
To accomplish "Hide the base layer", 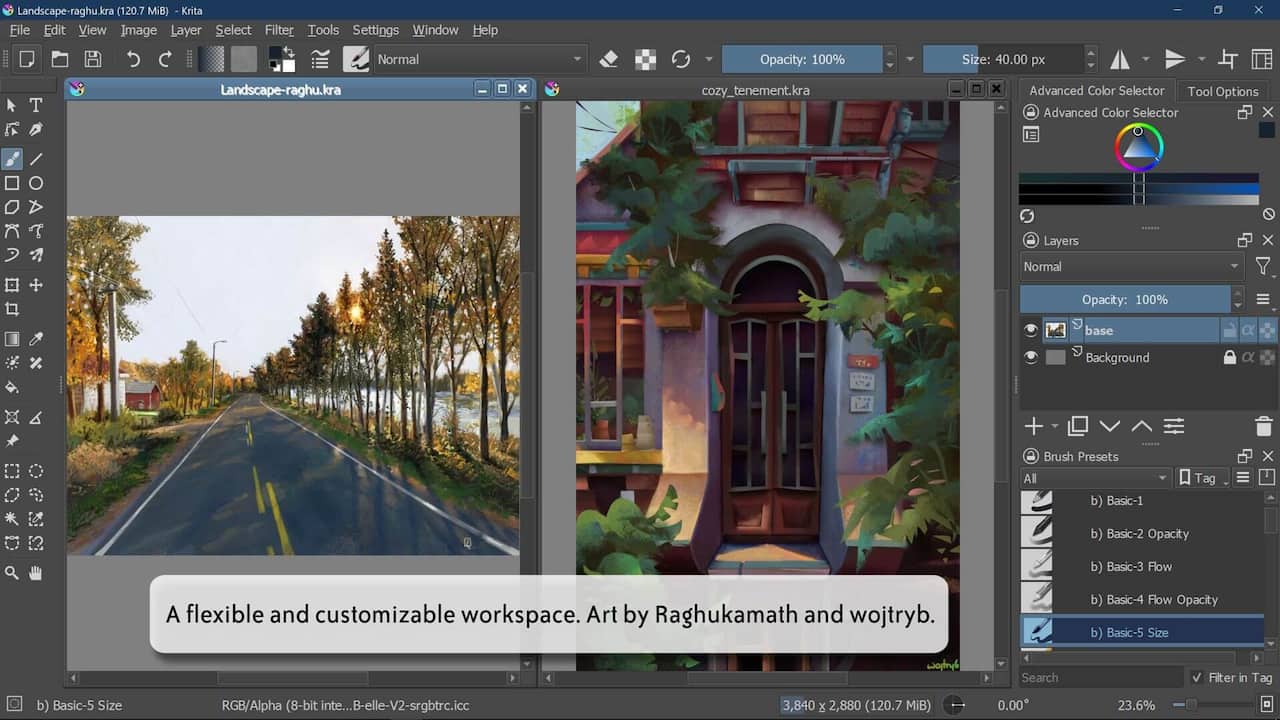I will click(1031, 330).
